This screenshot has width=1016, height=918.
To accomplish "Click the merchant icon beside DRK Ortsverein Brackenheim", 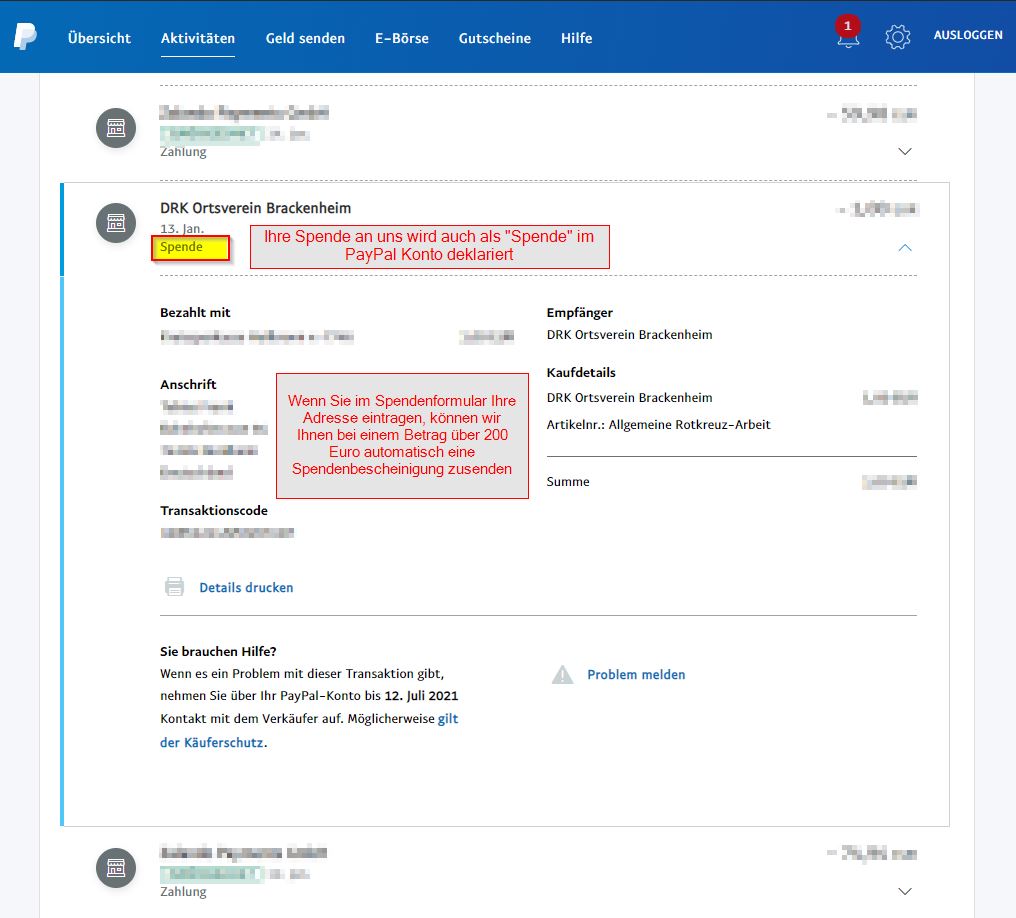I will point(116,223).
